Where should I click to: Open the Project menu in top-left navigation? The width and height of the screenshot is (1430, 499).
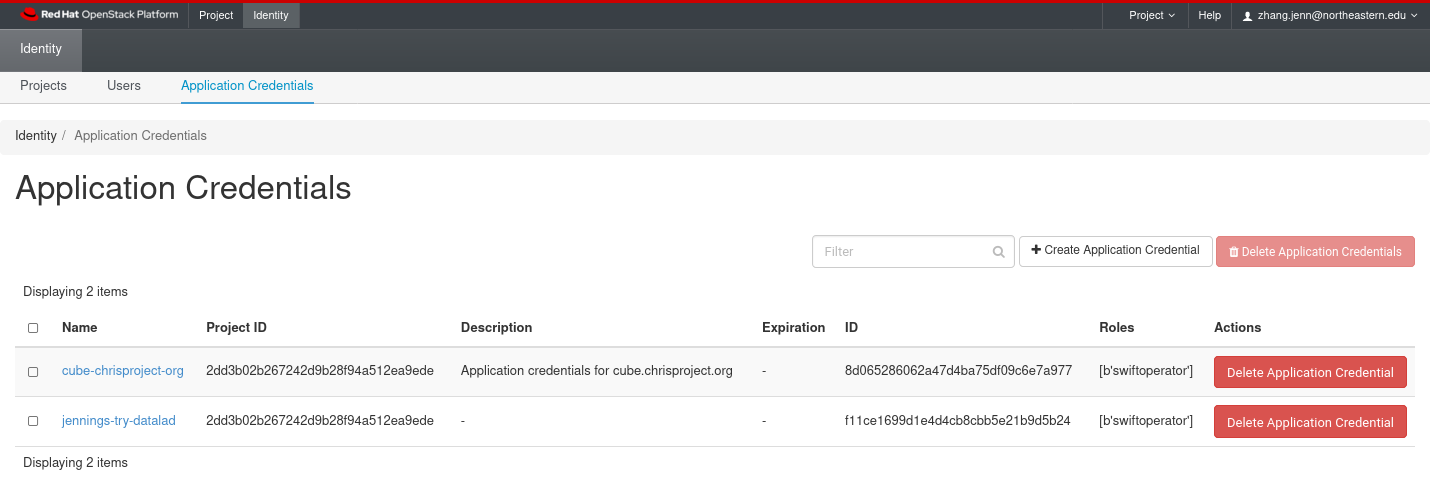click(x=216, y=15)
